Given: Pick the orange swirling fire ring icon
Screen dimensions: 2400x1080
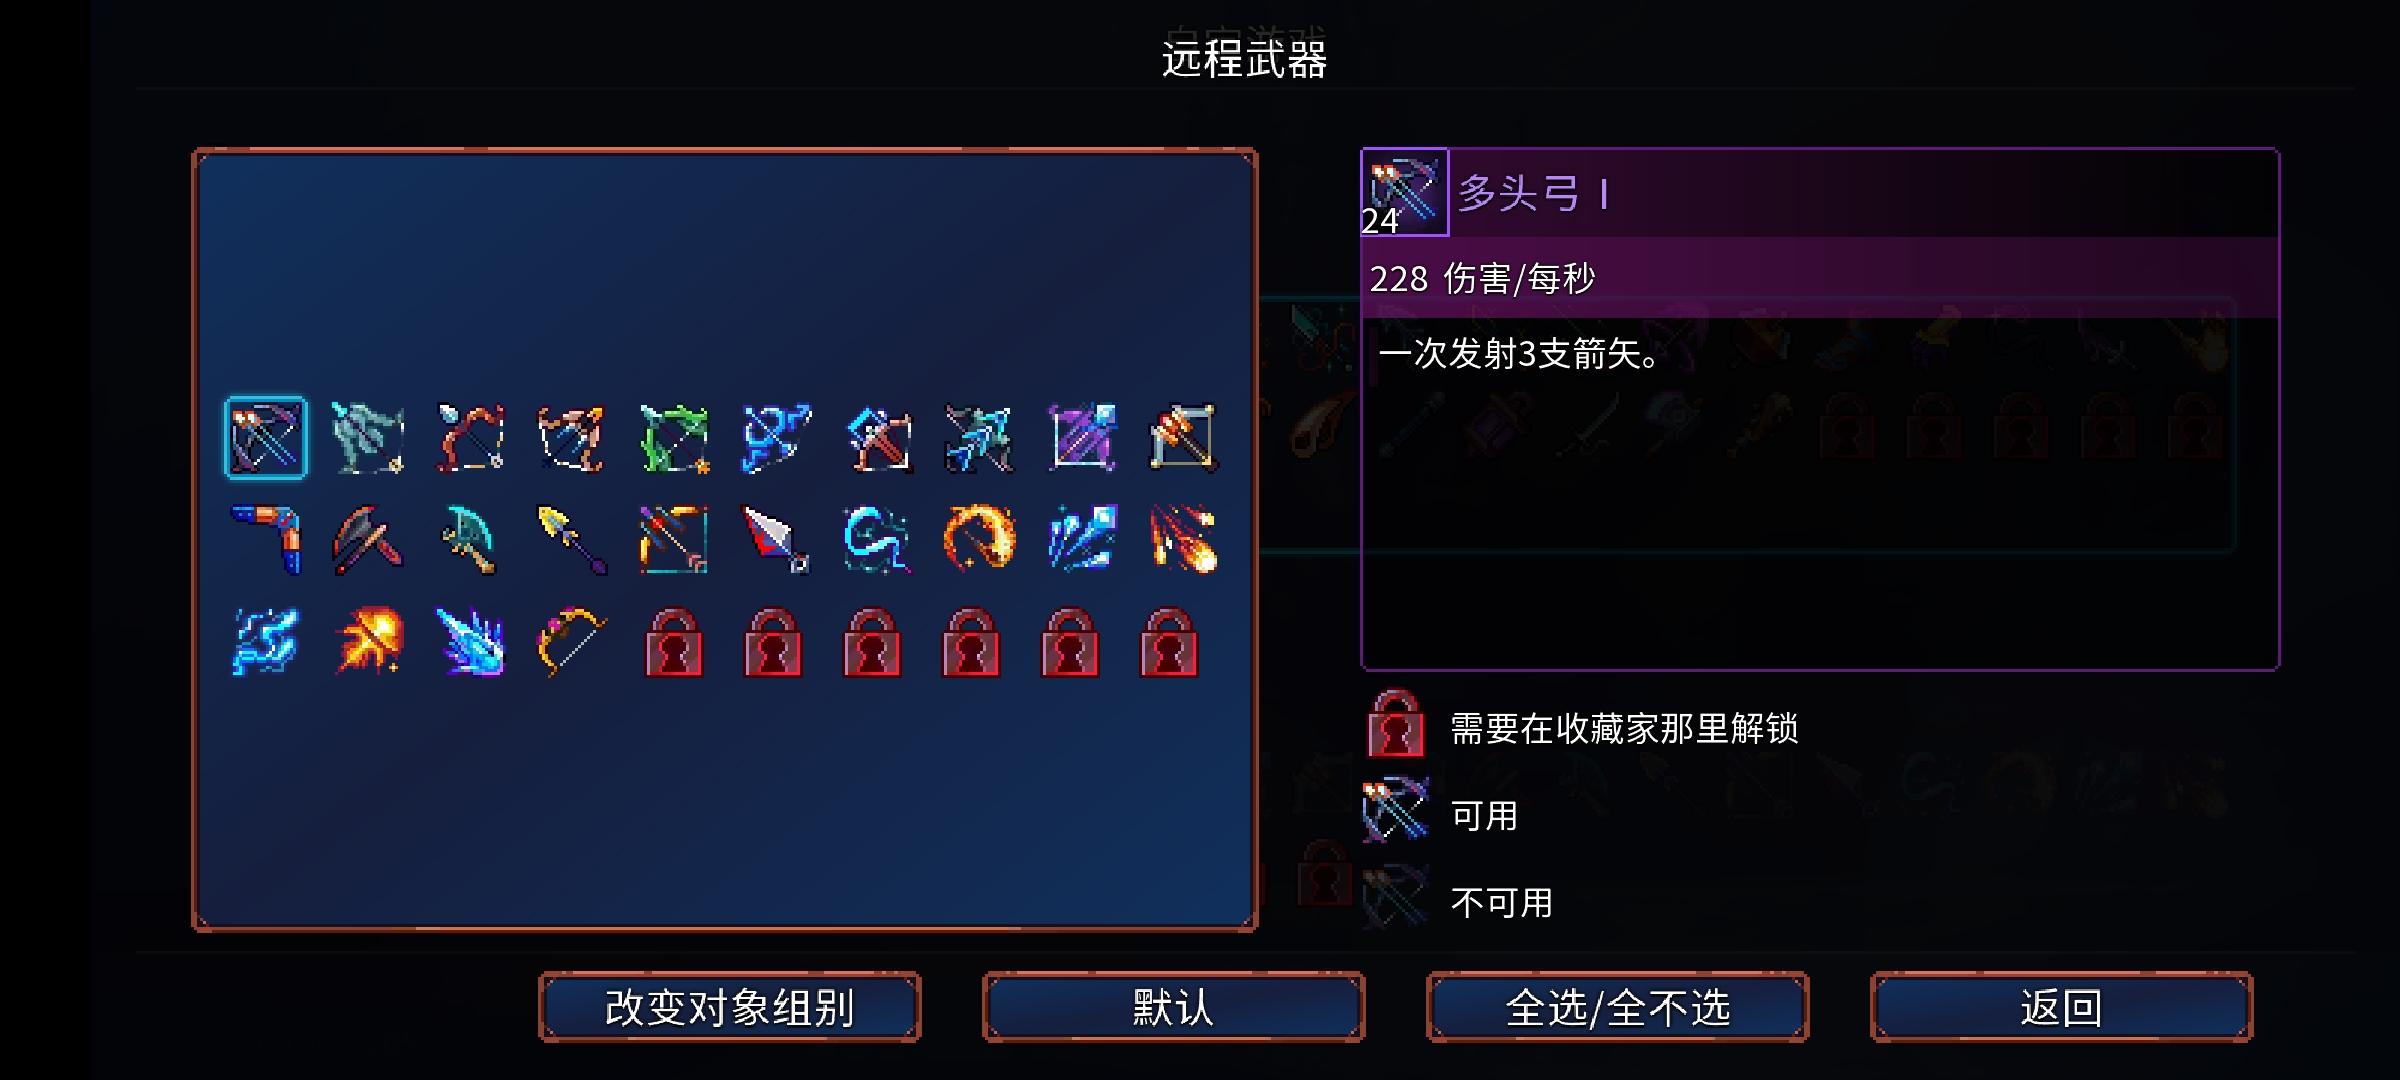Looking at the screenshot, I should [979, 540].
